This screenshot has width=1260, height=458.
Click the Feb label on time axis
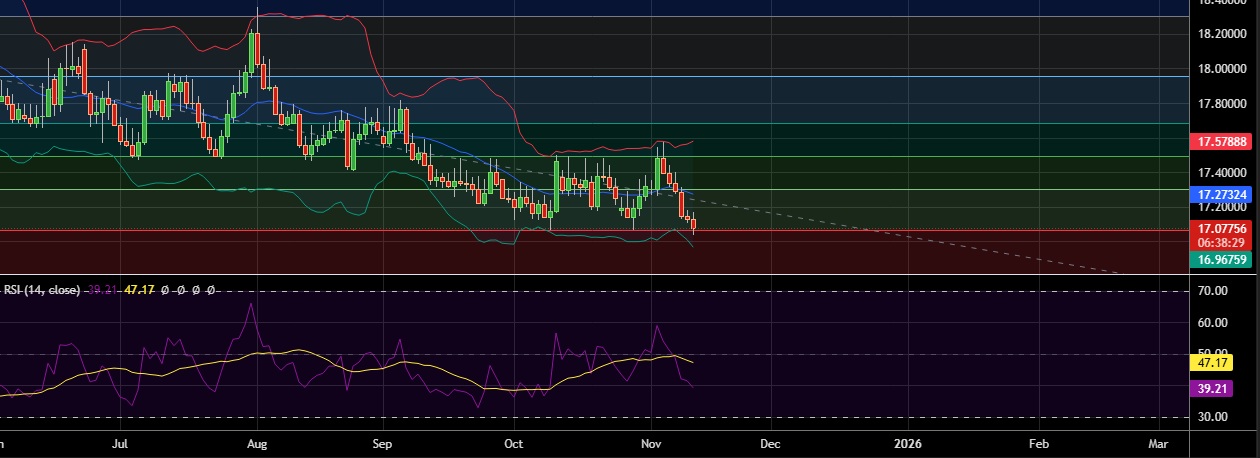click(x=1039, y=442)
